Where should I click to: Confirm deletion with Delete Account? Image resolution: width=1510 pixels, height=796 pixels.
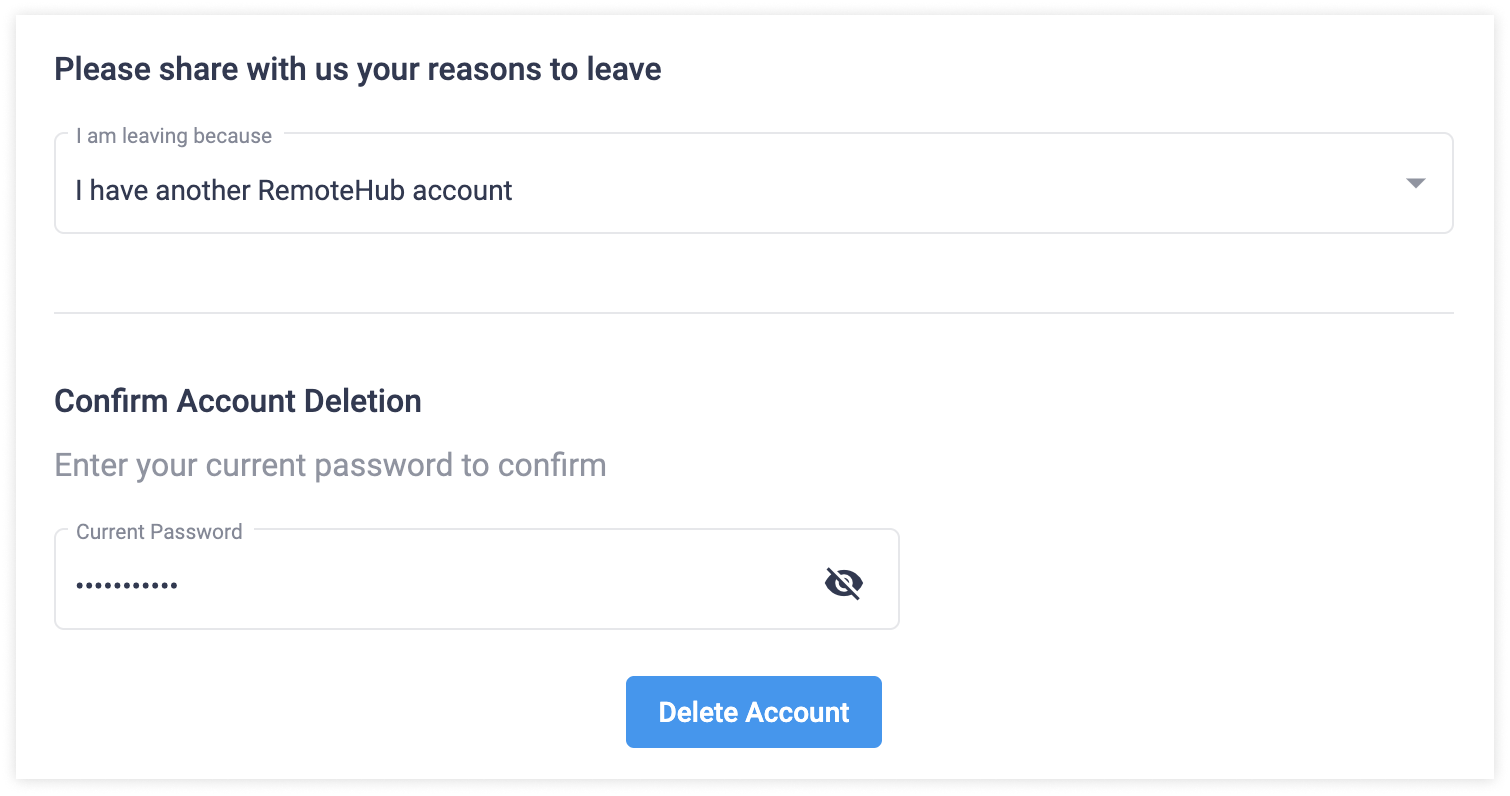pos(753,711)
